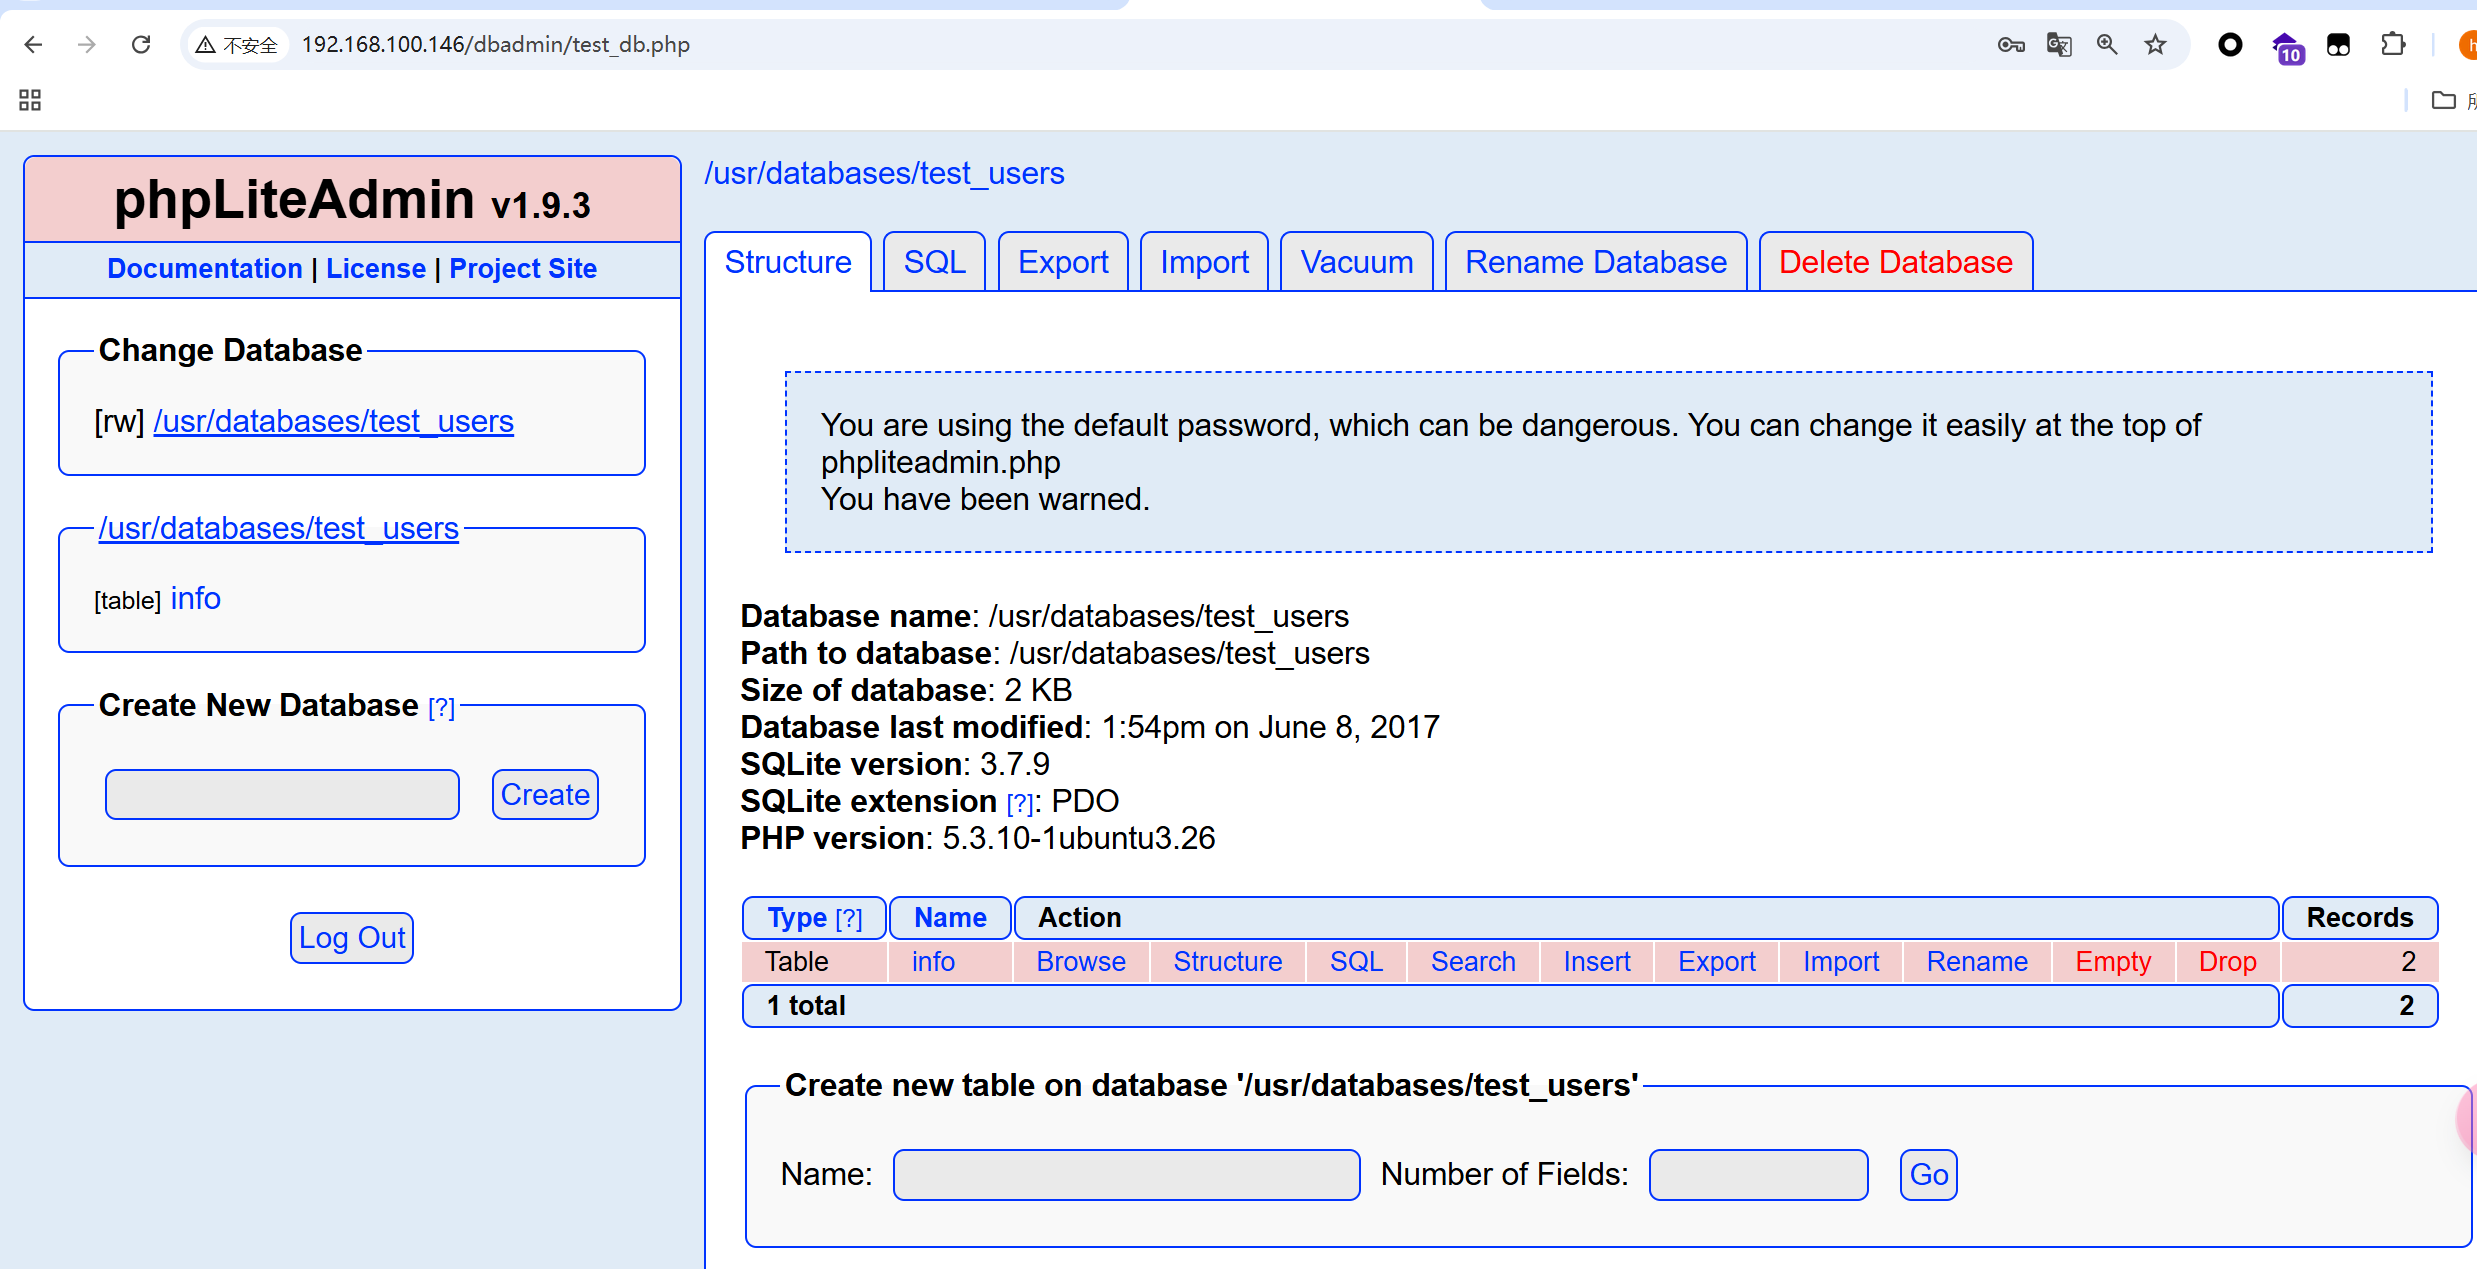Open the saved passwords key icon
2477x1269 pixels.
[2011, 45]
